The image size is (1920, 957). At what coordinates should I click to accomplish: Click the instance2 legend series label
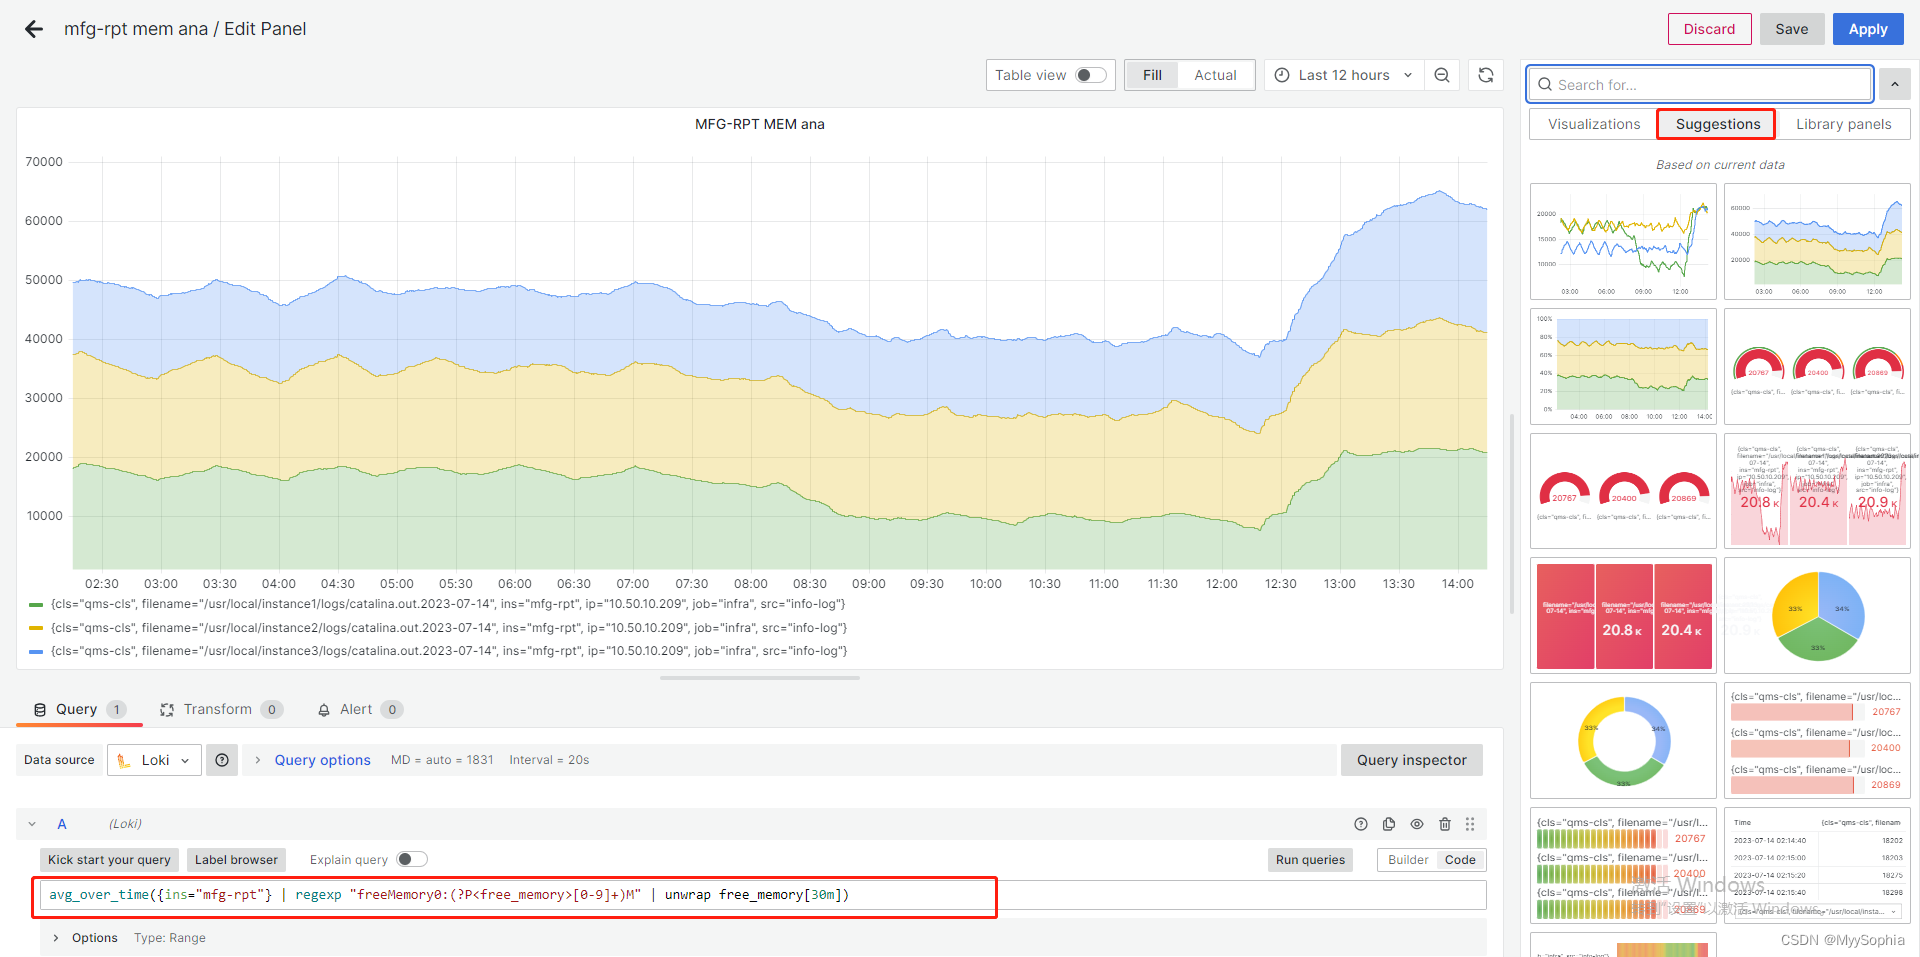449,628
